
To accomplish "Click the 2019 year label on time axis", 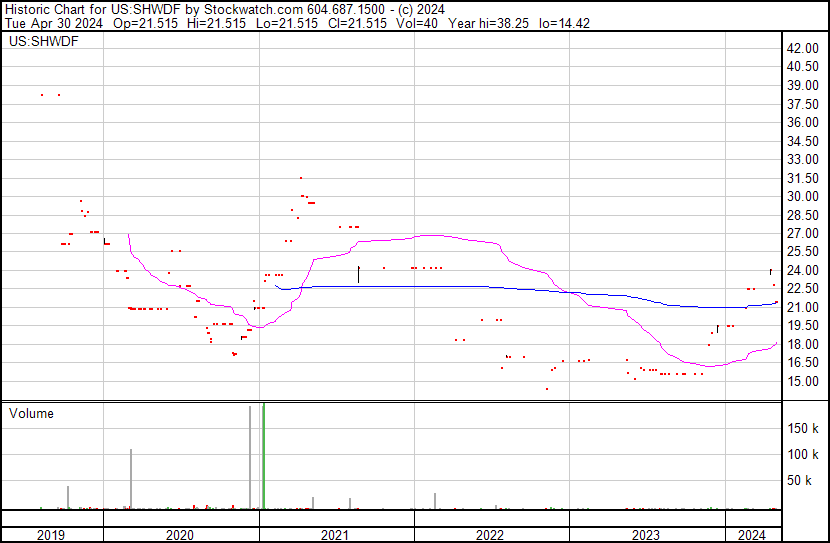I will coord(51,535).
